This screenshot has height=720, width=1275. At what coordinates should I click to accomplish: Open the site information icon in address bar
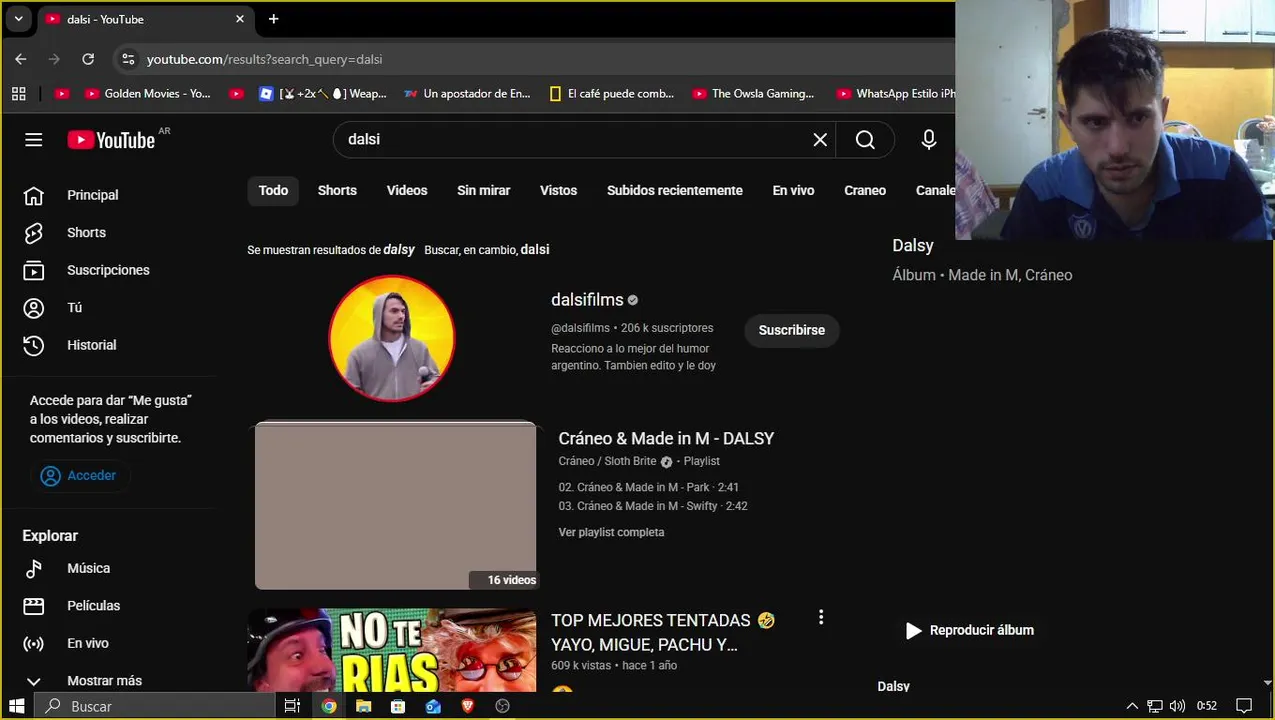[127, 59]
